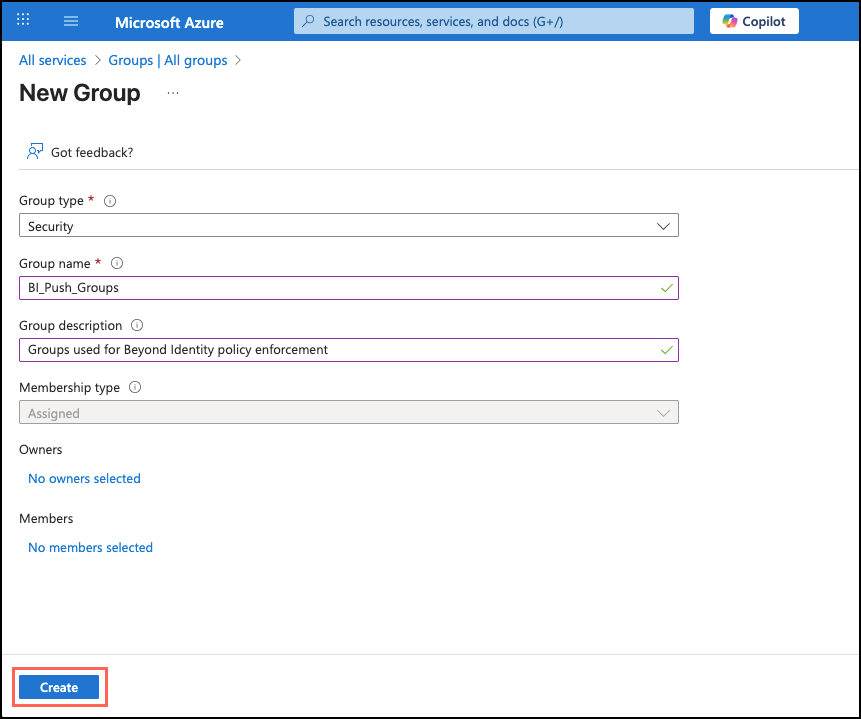
Task: Click the No owners selected link
Action: tap(84, 479)
